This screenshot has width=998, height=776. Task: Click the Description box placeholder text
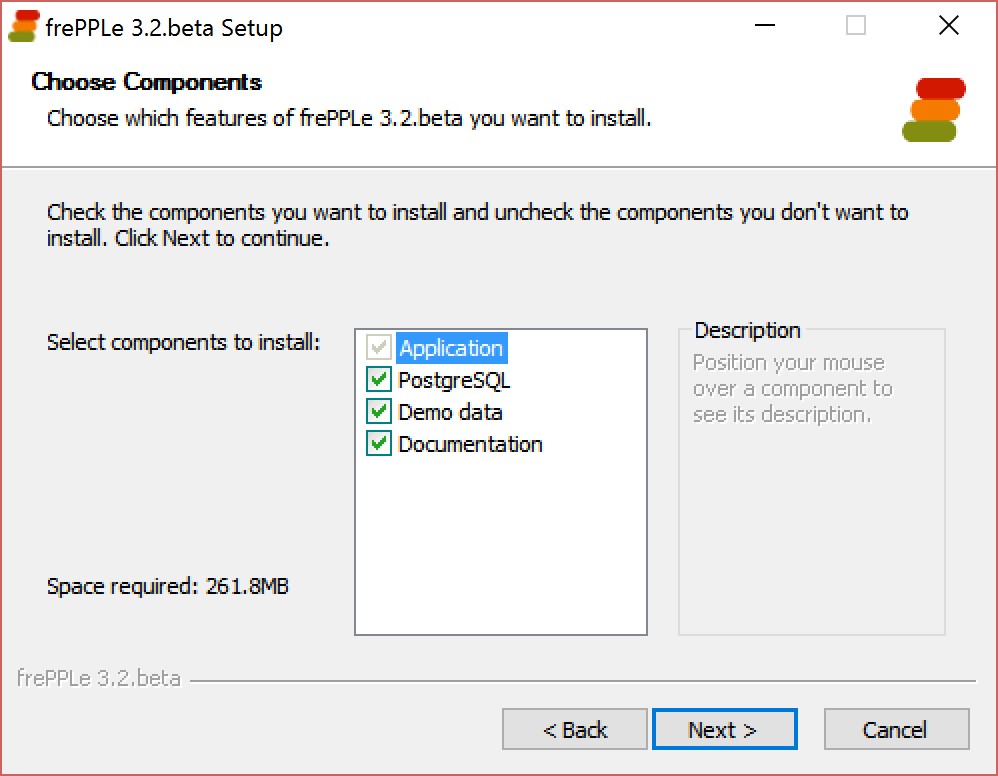791,388
